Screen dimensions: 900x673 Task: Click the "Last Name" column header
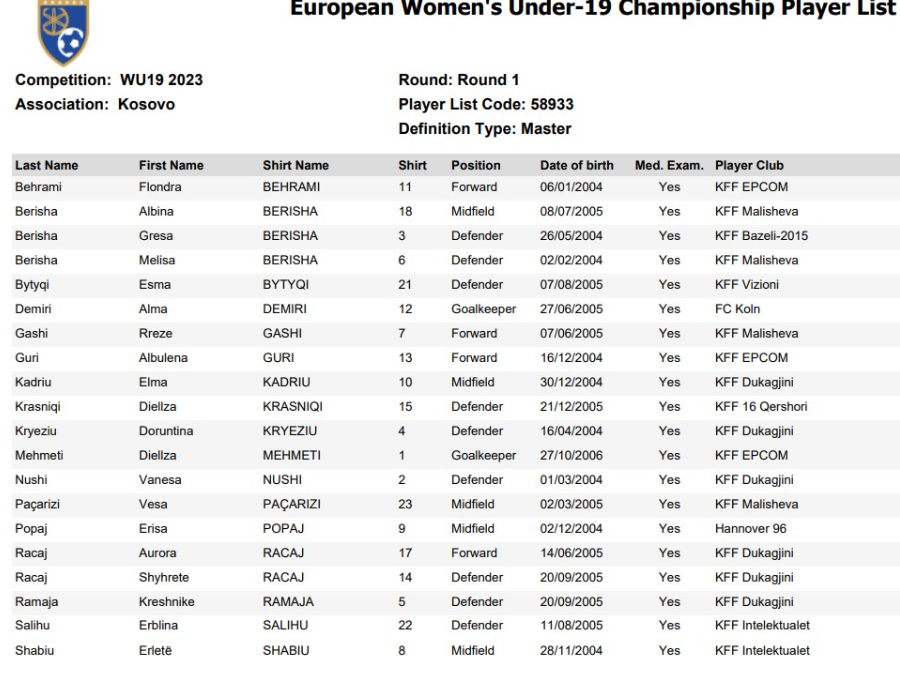click(46, 165)
